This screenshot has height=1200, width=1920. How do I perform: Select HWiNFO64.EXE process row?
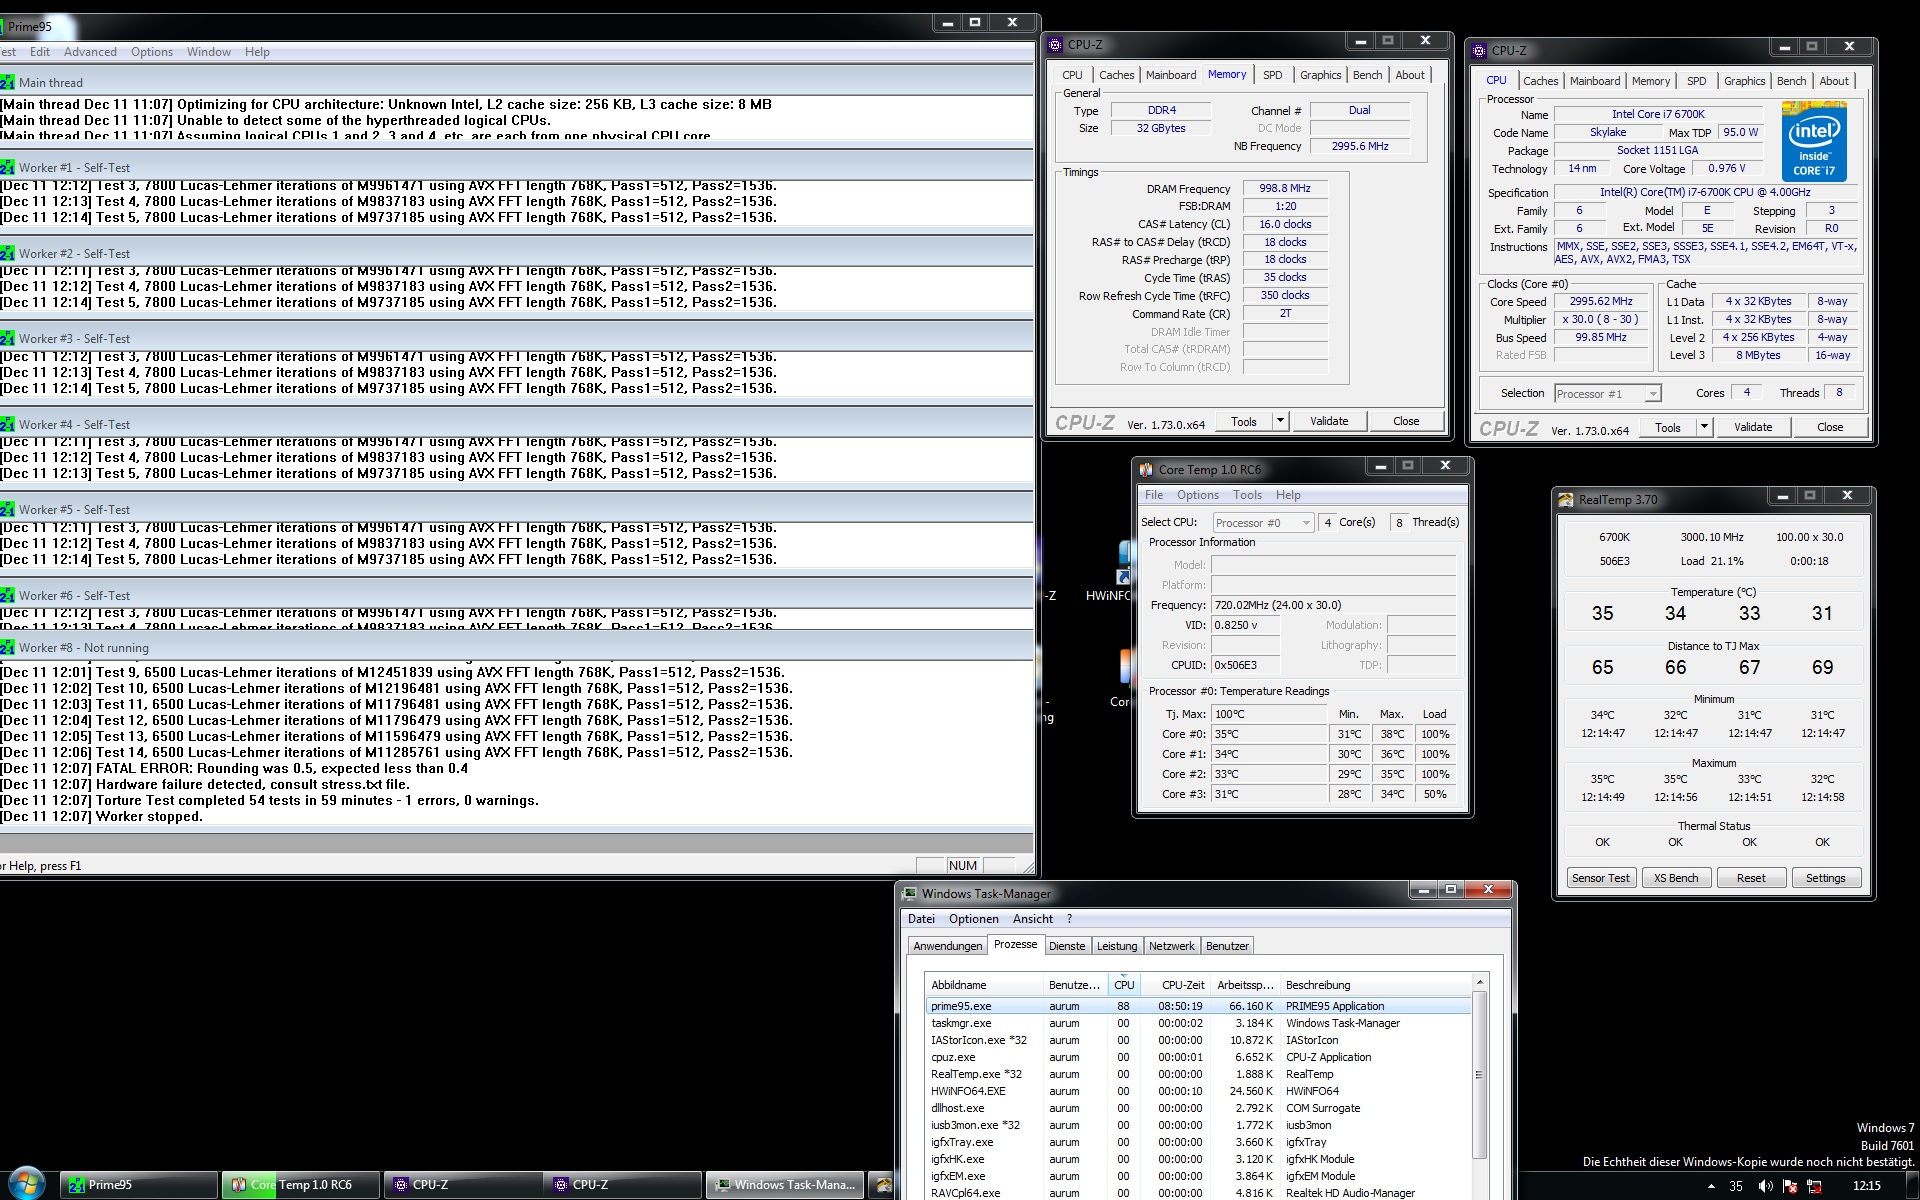coord(1199,1091)
